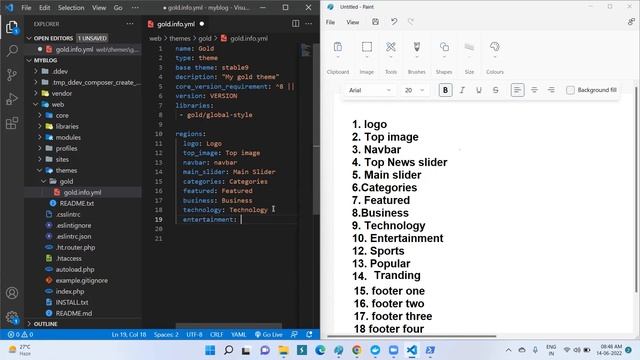640x360 pixels.
Task: Open Explorer panel more actions ellipsis
Action: click(130, 24)
